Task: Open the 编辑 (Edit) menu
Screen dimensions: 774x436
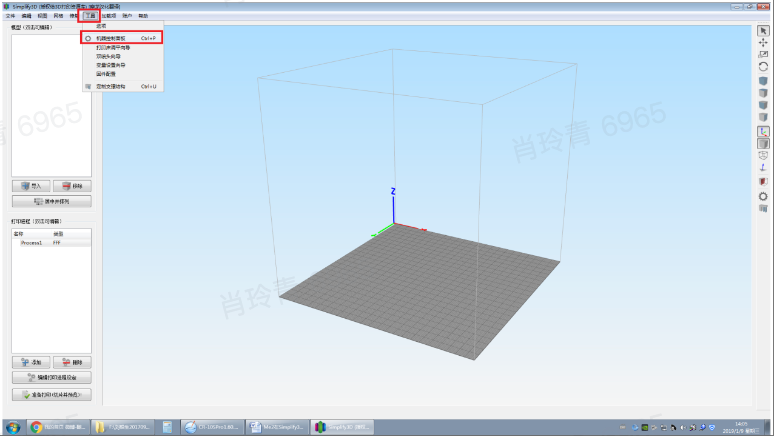Action: [x=25, y=16]
